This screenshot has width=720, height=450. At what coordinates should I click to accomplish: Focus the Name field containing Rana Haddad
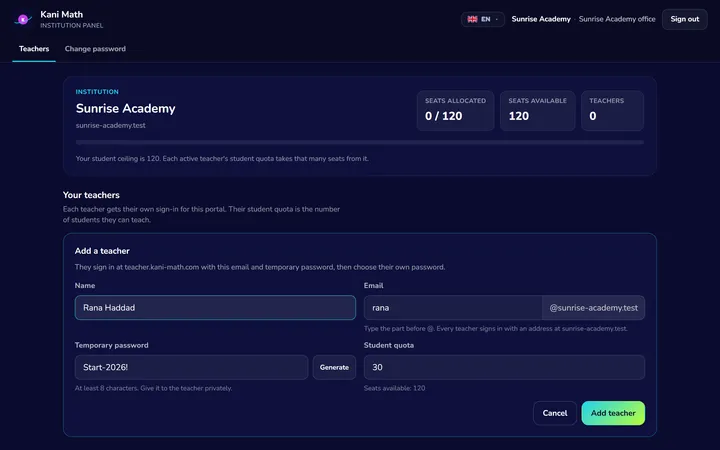point(215,308)
